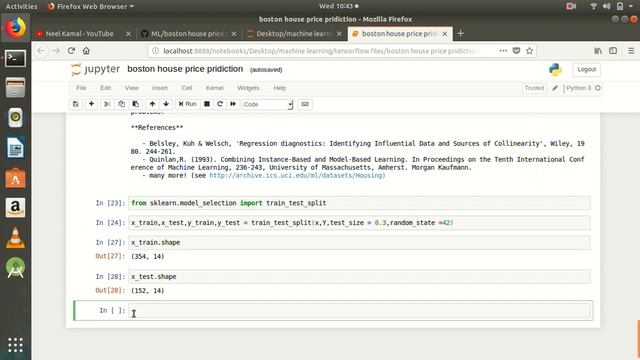Show applications grid in dock

click(16, 345)
